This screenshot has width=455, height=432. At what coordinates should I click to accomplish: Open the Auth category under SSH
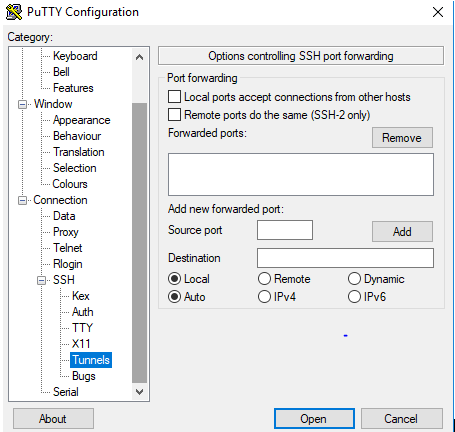[83, 312]
